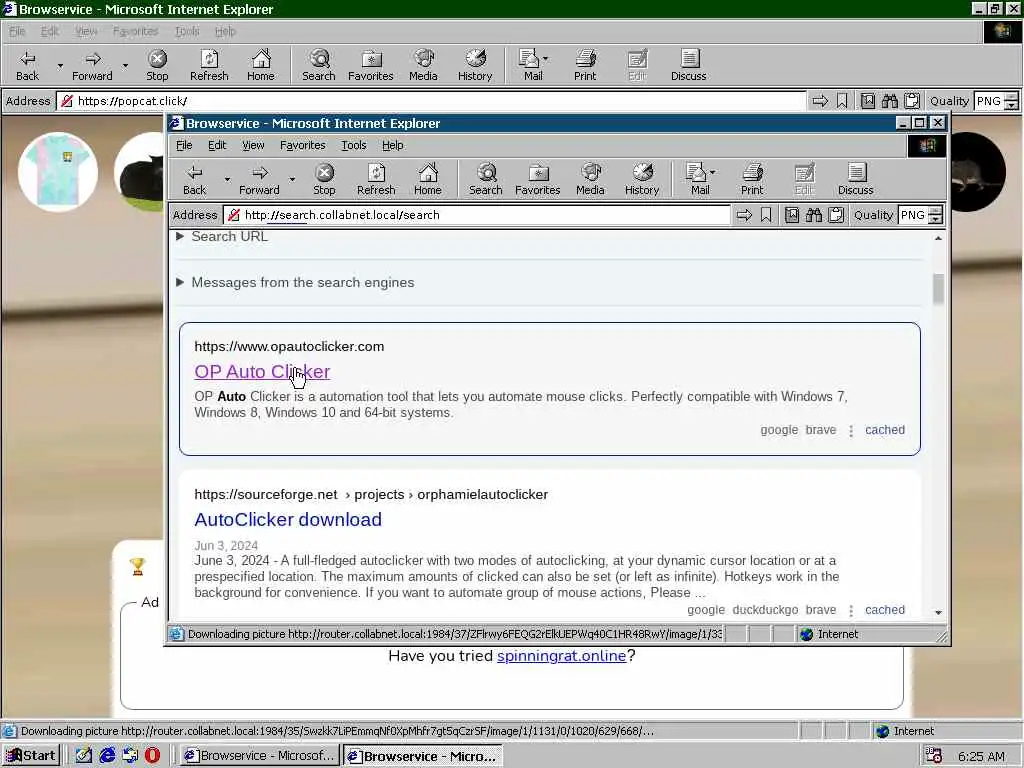Click Internet Explorer quick launch icon on taskbar
Viewport: 1024px width, 768px height.
point(107,756)
